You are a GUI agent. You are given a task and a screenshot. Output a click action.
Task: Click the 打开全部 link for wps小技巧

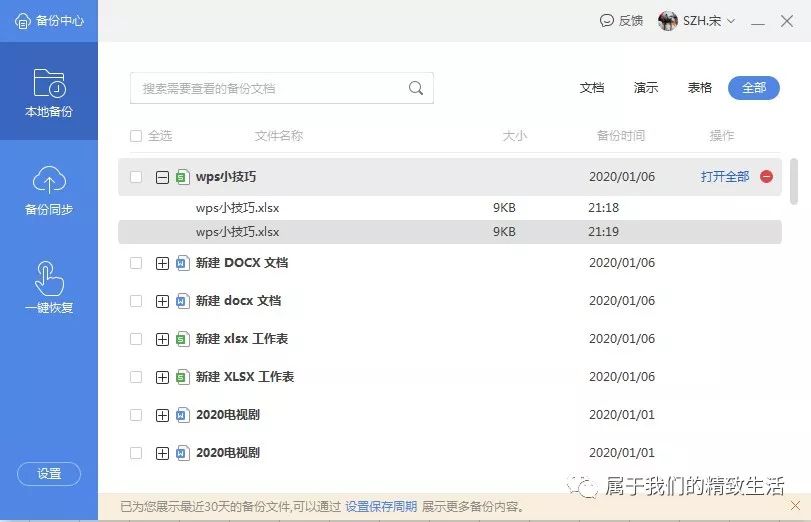coord(725,177)
